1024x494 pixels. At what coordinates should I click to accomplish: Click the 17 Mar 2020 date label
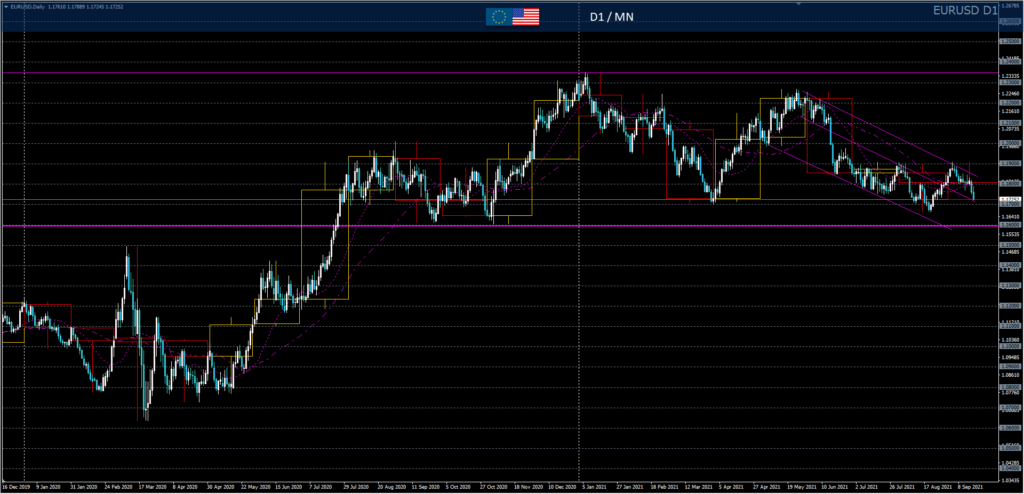pos(154,488)
